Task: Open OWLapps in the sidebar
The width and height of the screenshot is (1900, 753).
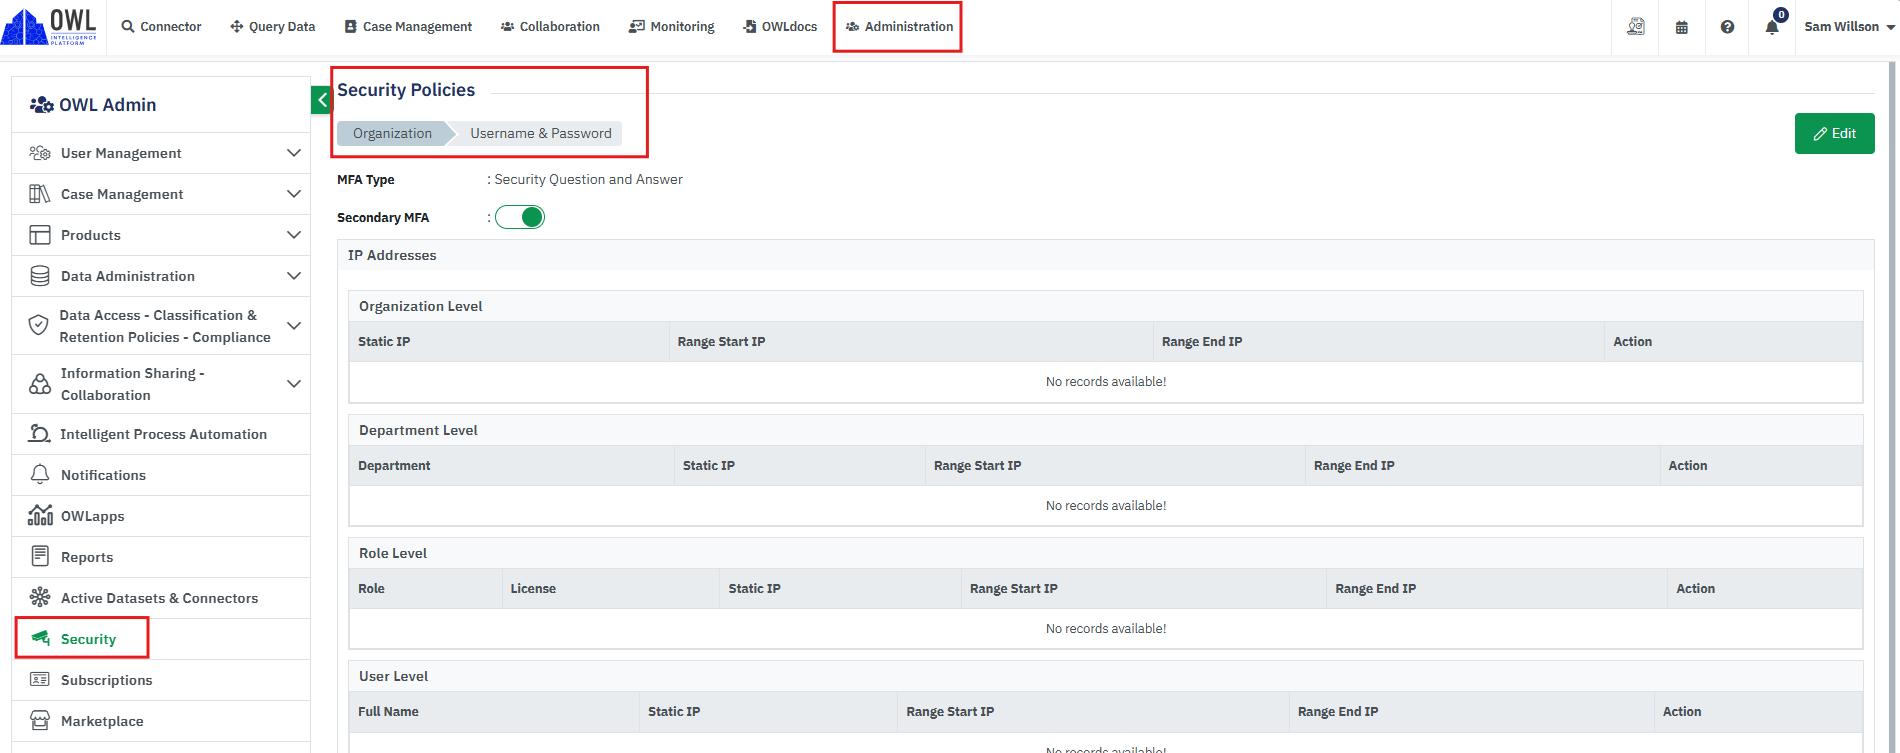Action: pyautogui.click(x=161, y=516)
